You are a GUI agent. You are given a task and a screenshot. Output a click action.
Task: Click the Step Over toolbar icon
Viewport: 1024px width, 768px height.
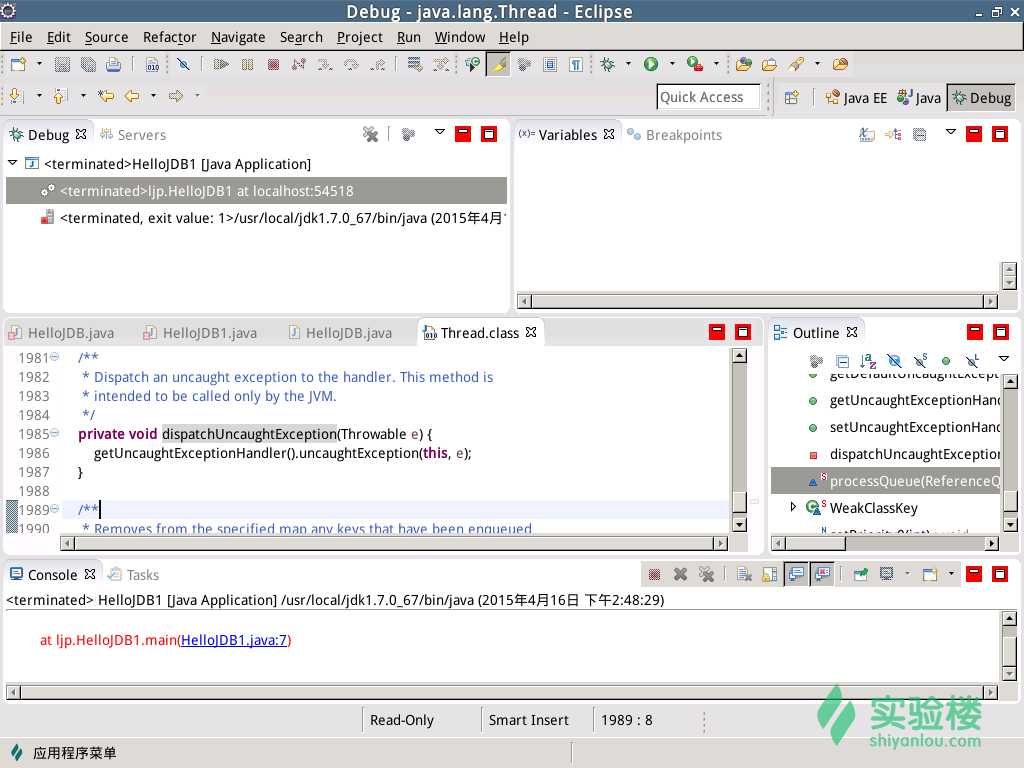click(x=351, y=64)
